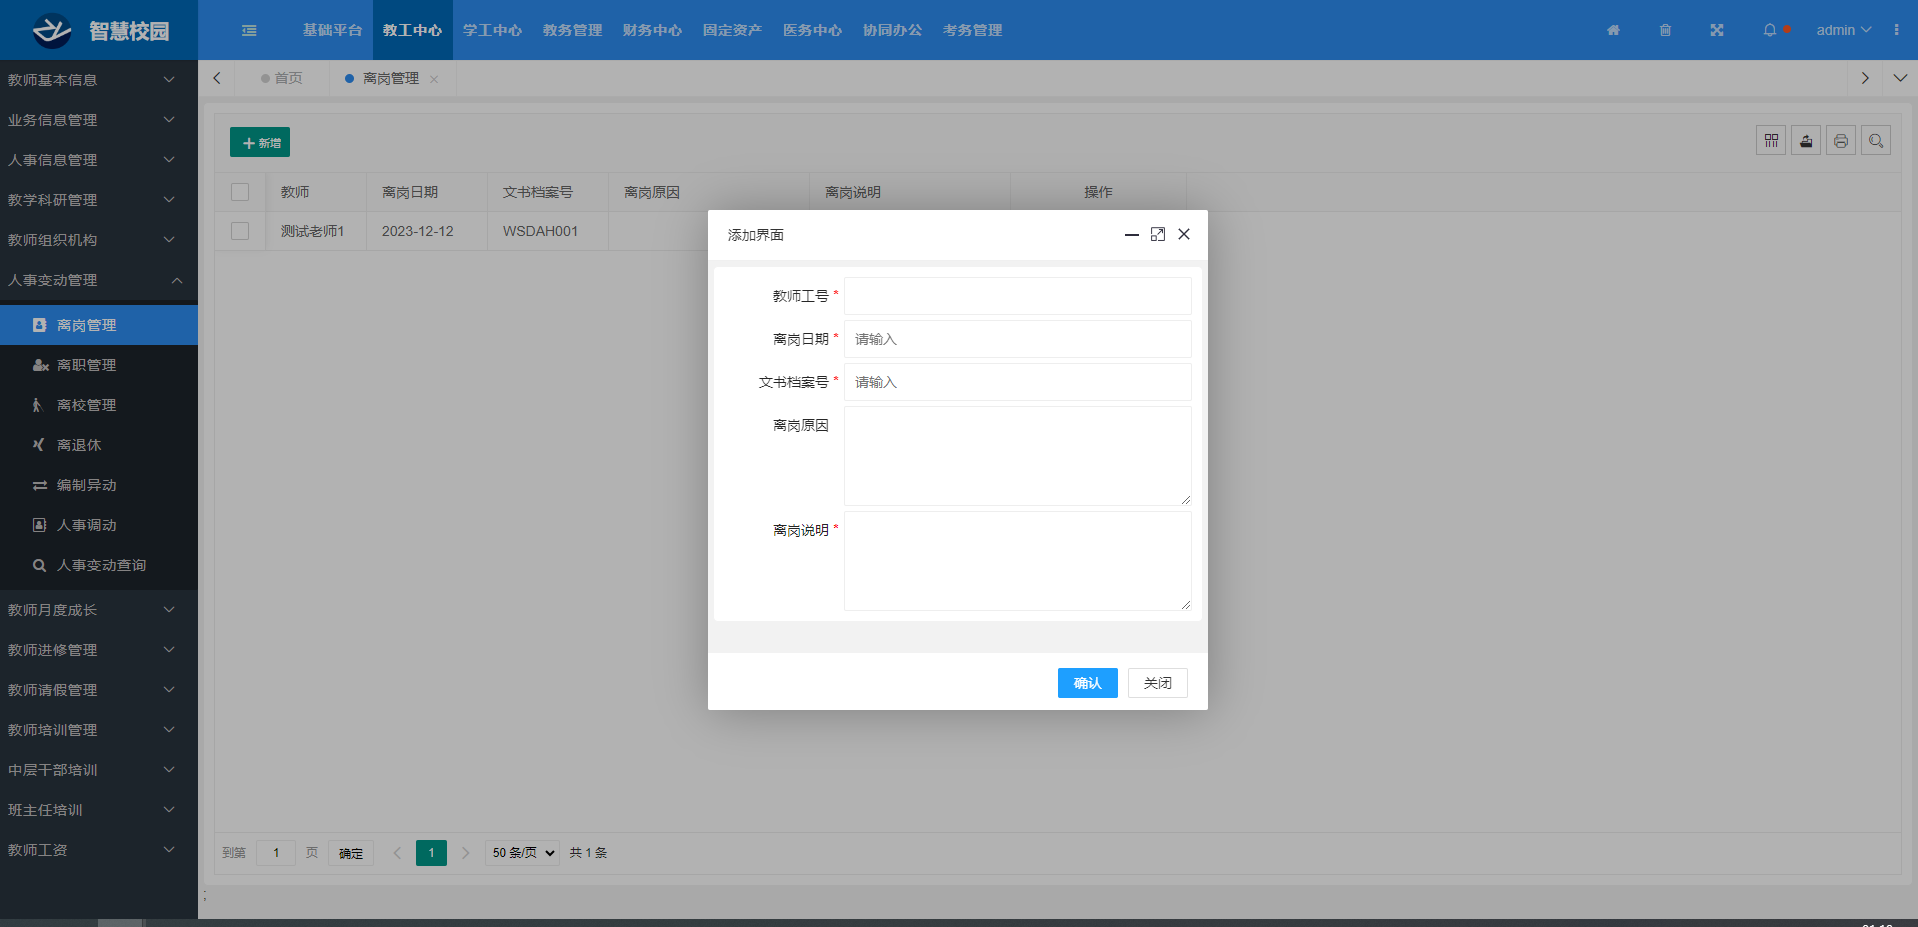Click the 离岗日期 input field
This screenshot has height=927, width=1918.
point(1017,339)
